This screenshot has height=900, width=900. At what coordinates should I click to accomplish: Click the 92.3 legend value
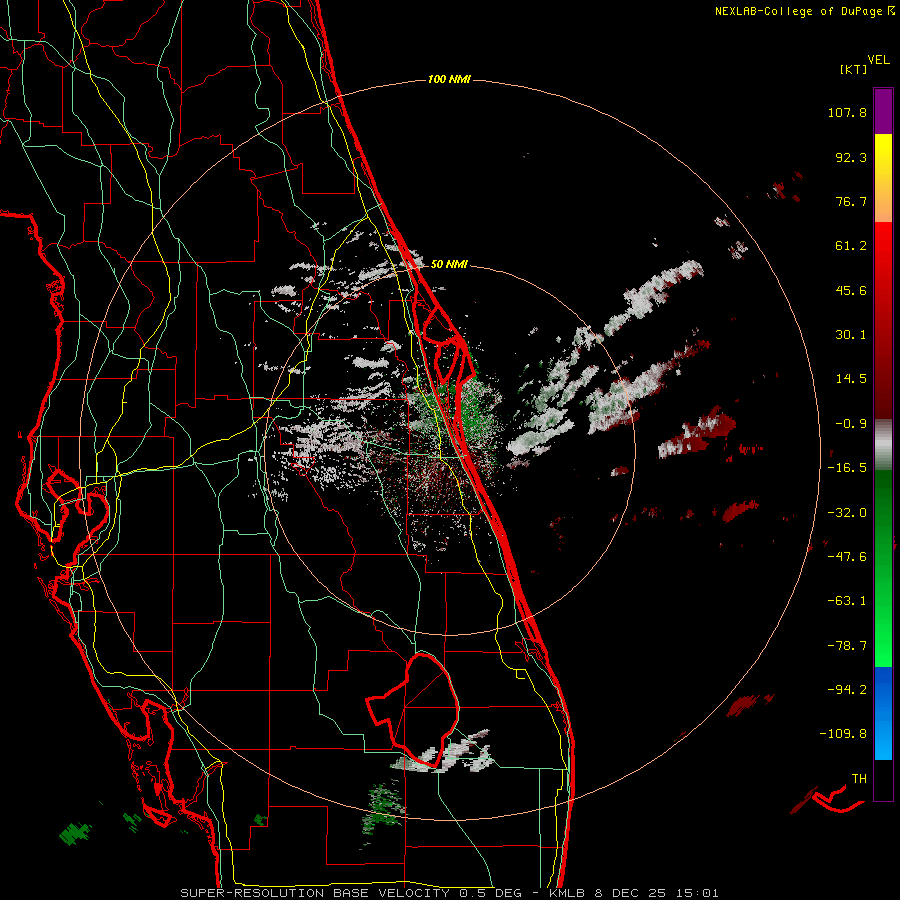851,157
